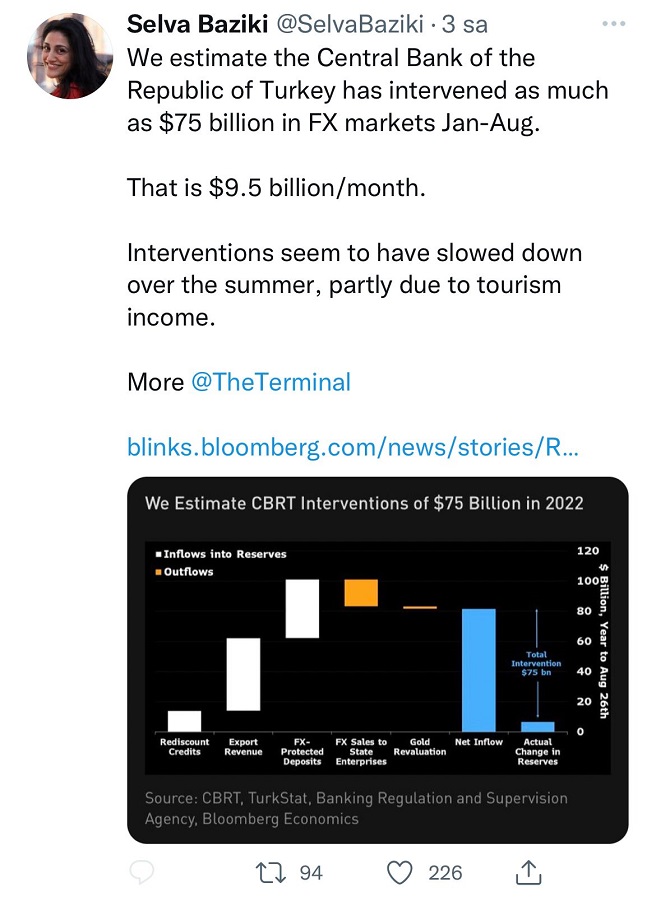
Task: Click the white Inflows into Reserves legend marker
Action: click(157, 554)
